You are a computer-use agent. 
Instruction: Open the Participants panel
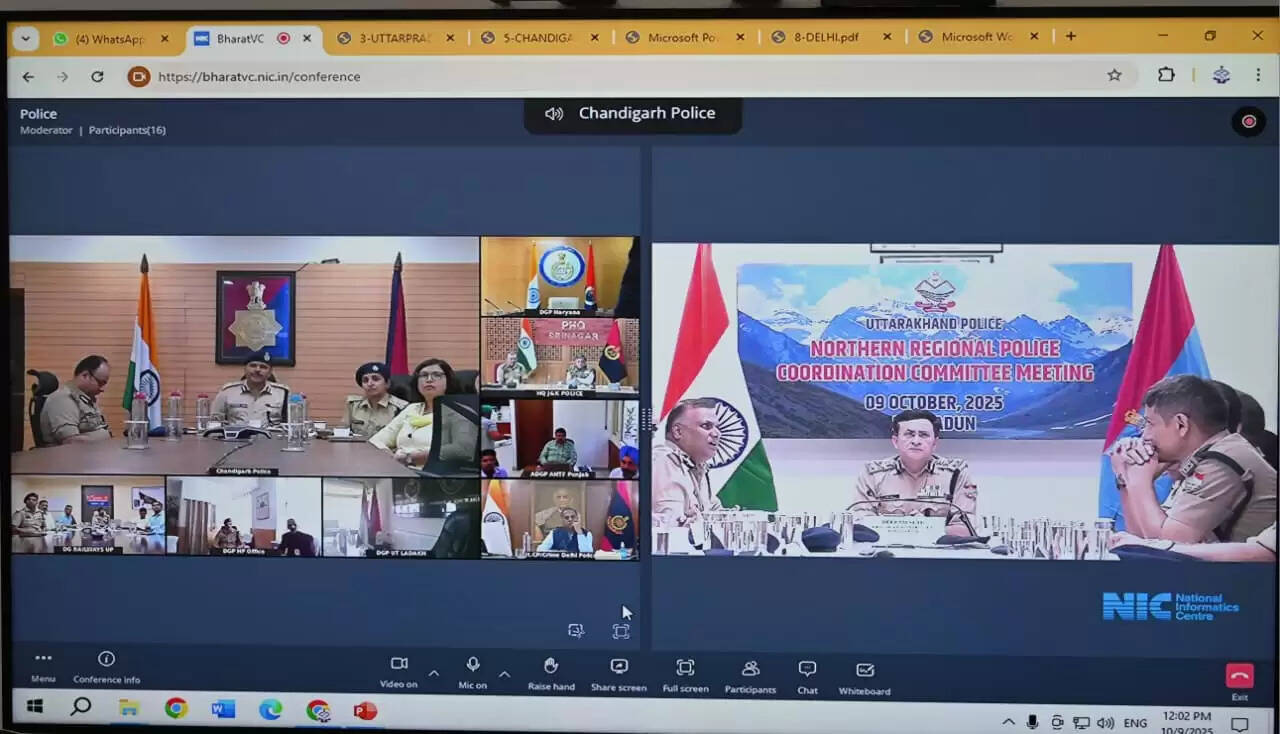(749, 670)
